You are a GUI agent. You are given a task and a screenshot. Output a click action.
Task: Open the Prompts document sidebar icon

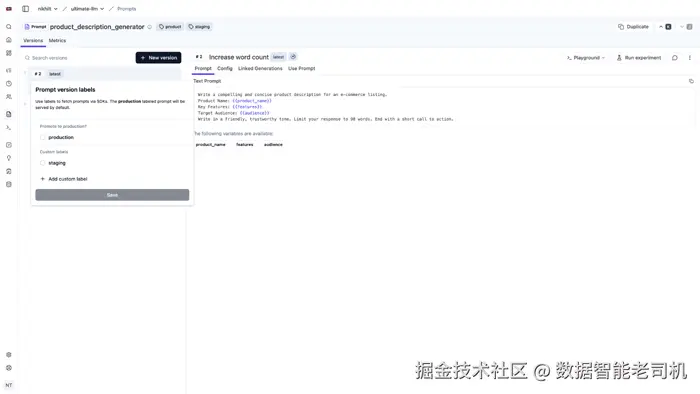[8, 114]
